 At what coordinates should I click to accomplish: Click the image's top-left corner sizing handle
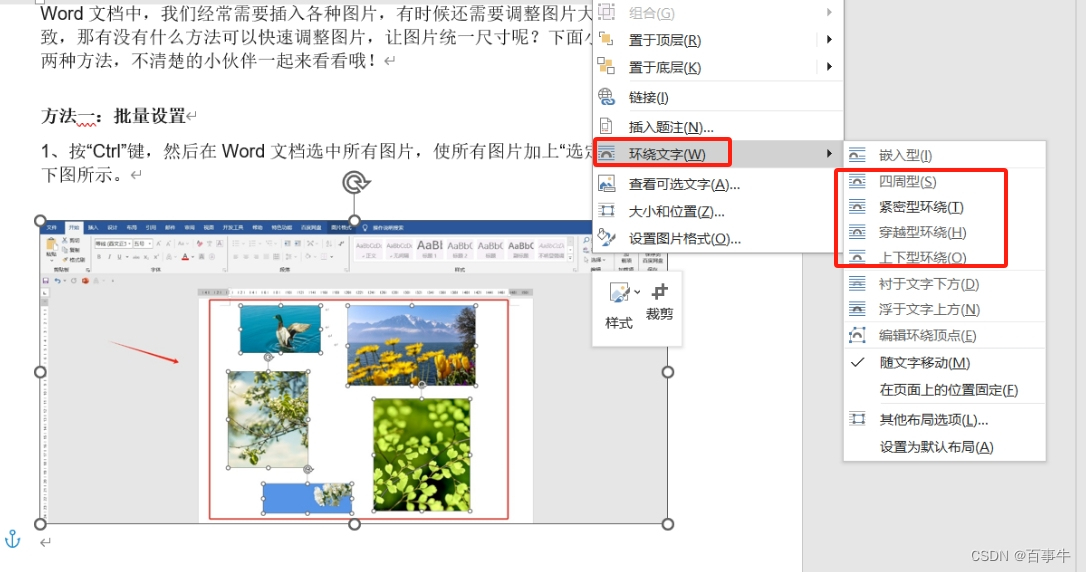40,221
